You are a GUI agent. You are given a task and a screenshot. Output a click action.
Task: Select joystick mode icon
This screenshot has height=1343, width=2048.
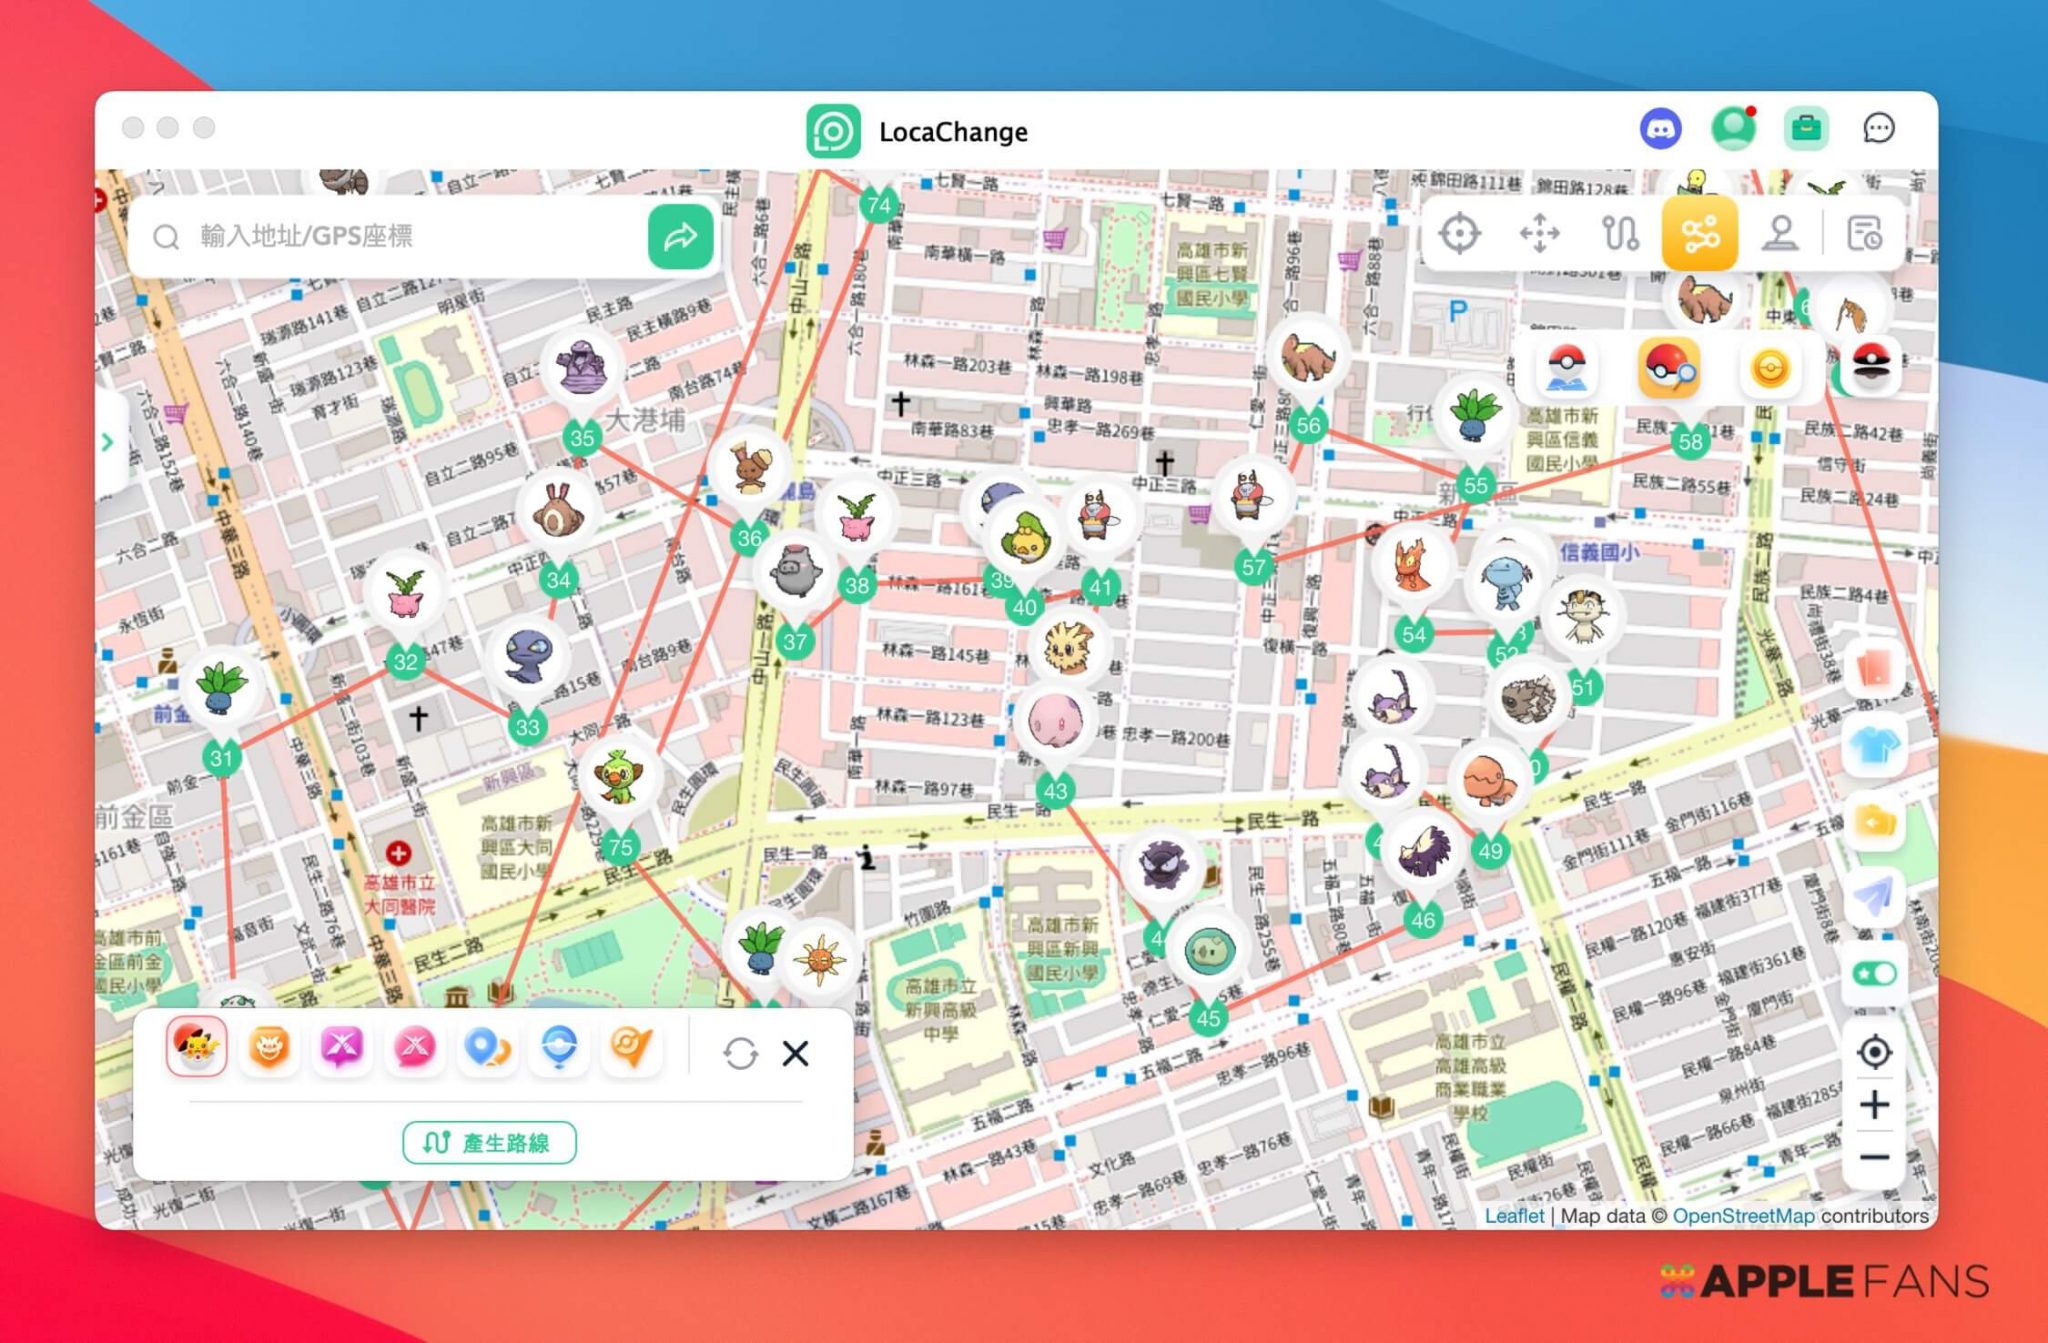pyautogui.click(x=1781, y=234)
